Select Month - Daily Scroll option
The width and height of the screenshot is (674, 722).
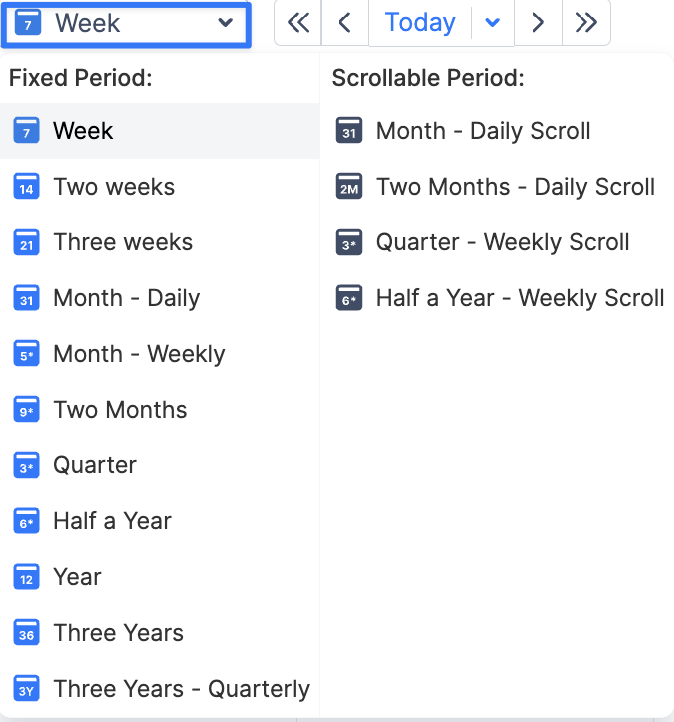(483, 131)
